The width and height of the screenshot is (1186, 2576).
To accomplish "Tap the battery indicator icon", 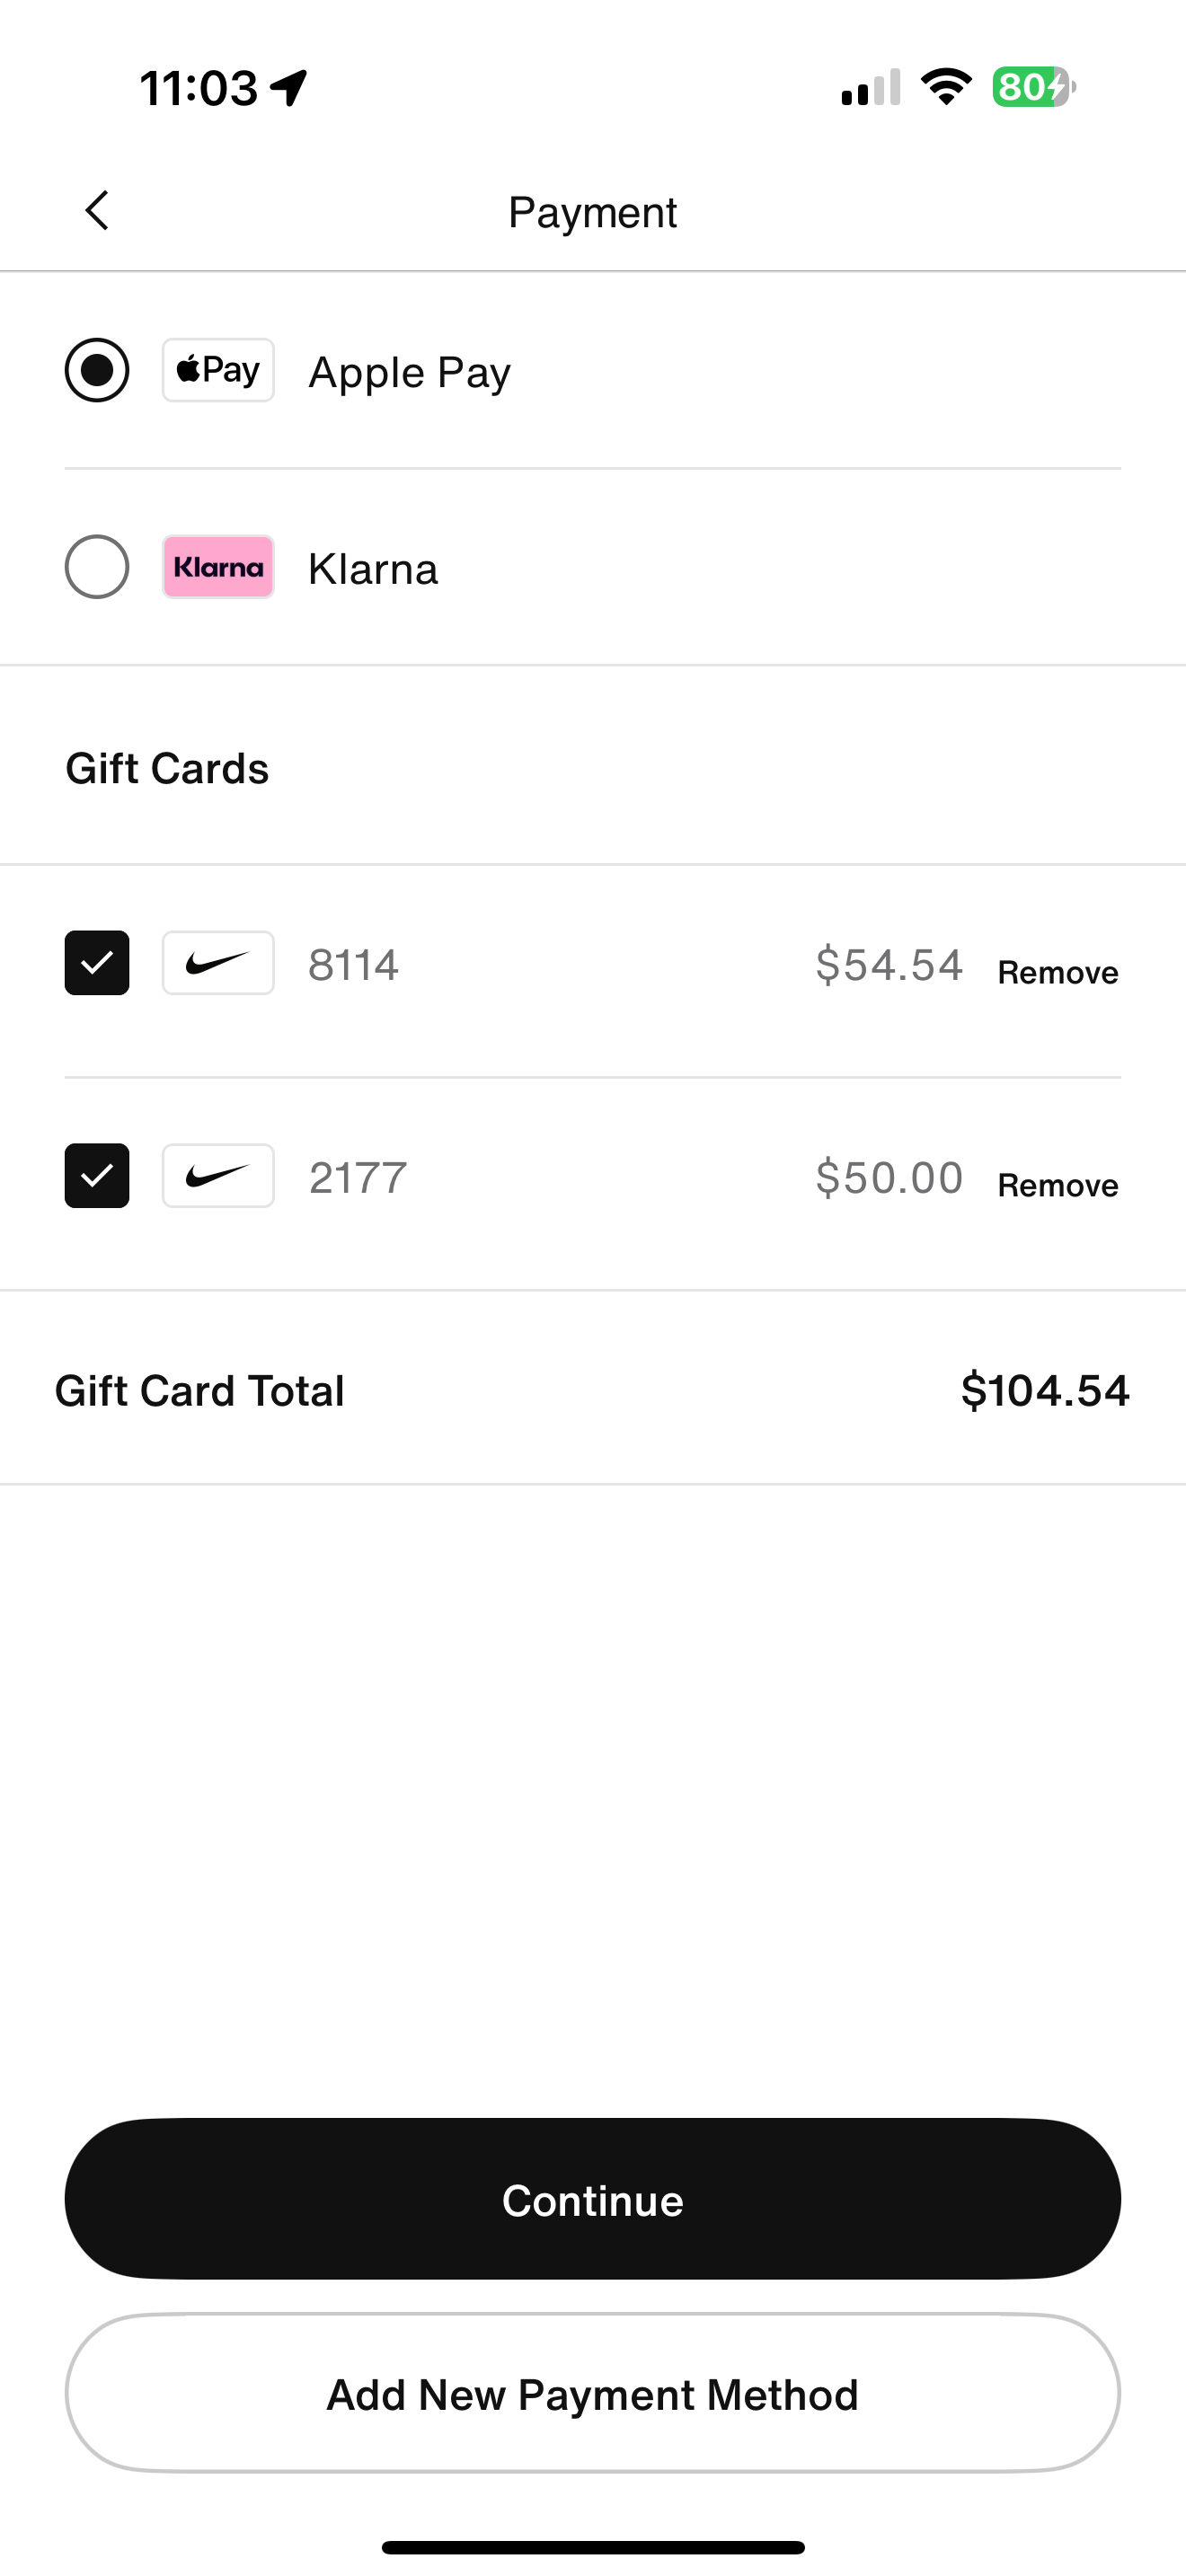I will point(1034,87).
